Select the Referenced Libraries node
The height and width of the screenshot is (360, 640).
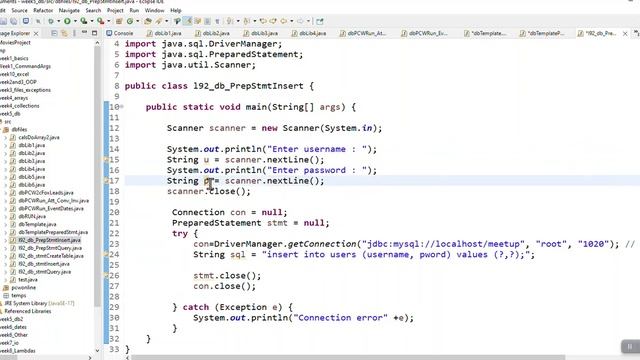(28, 311)
